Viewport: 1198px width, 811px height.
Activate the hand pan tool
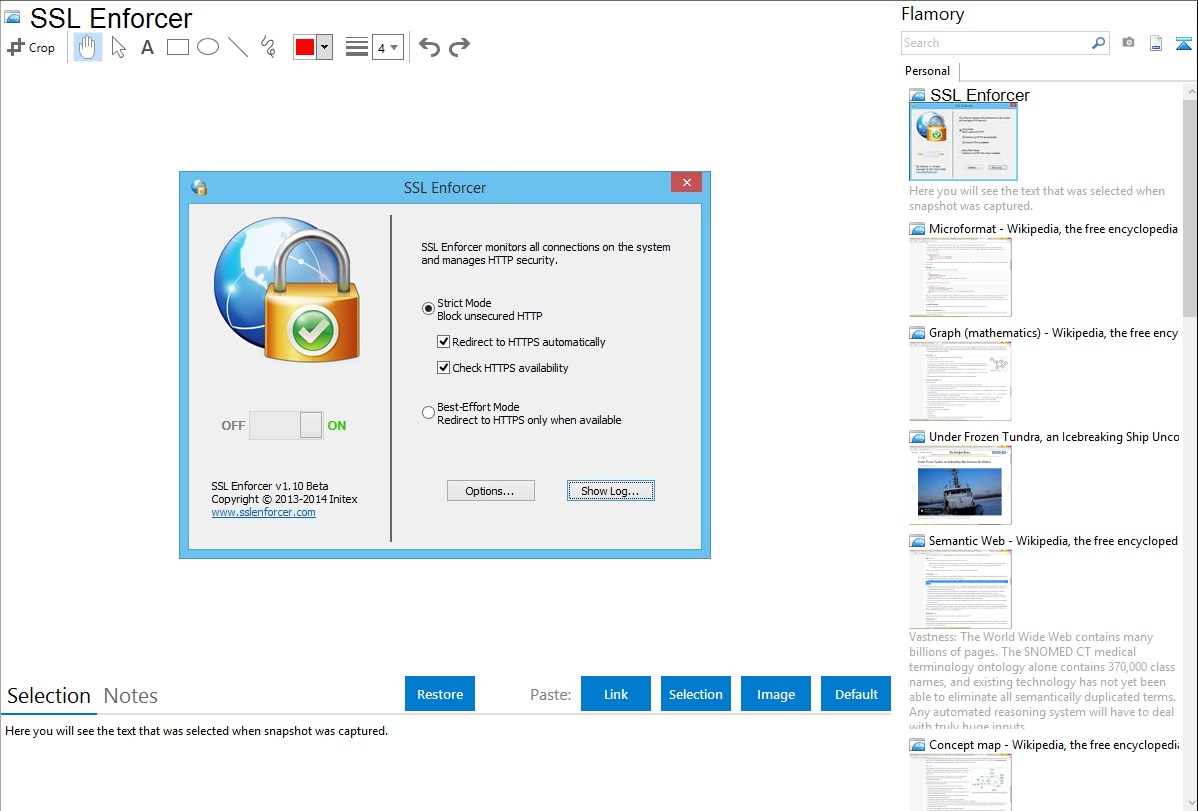coord(87,47)
